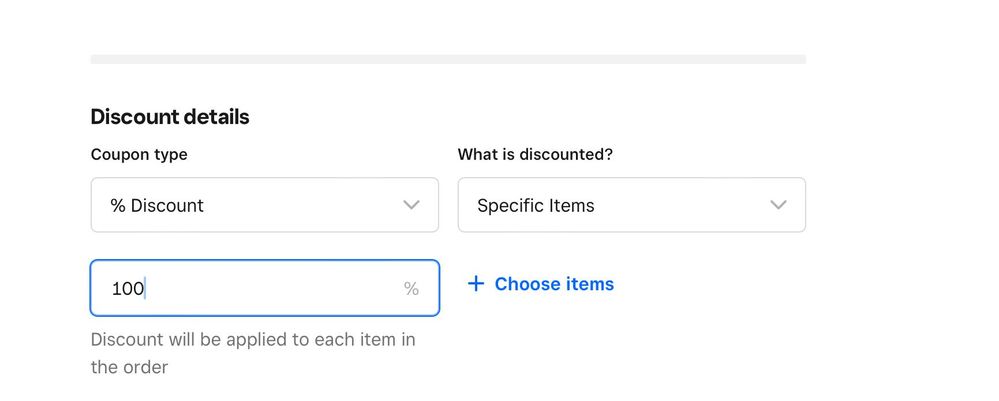Click blank area right of Choose items
This screenshot has width=999, height=401.
coord(720,284)
